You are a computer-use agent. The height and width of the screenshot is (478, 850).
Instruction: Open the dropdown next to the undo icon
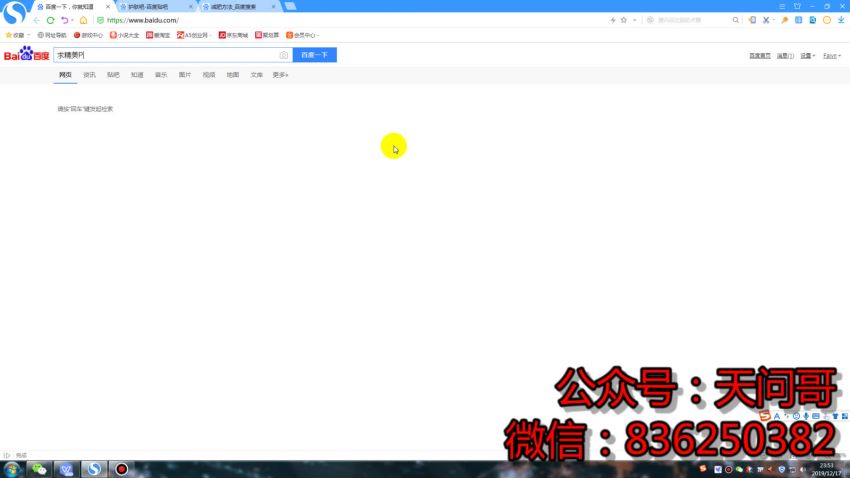[72, 21]
